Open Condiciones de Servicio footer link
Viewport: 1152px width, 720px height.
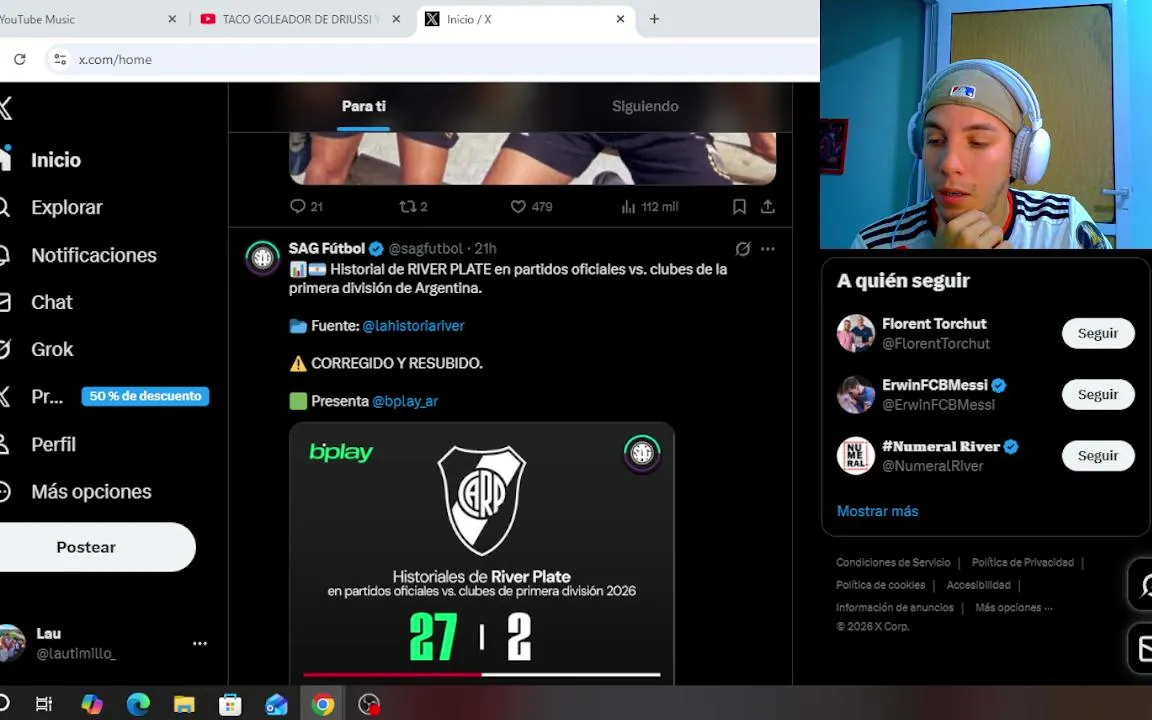893,562
